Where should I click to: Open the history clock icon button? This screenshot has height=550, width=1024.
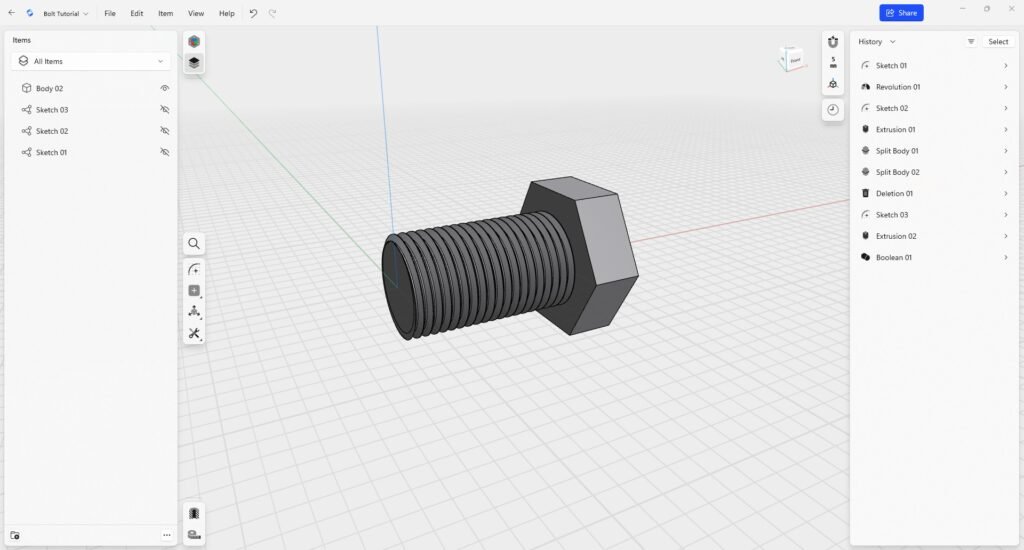pos(833,110)
